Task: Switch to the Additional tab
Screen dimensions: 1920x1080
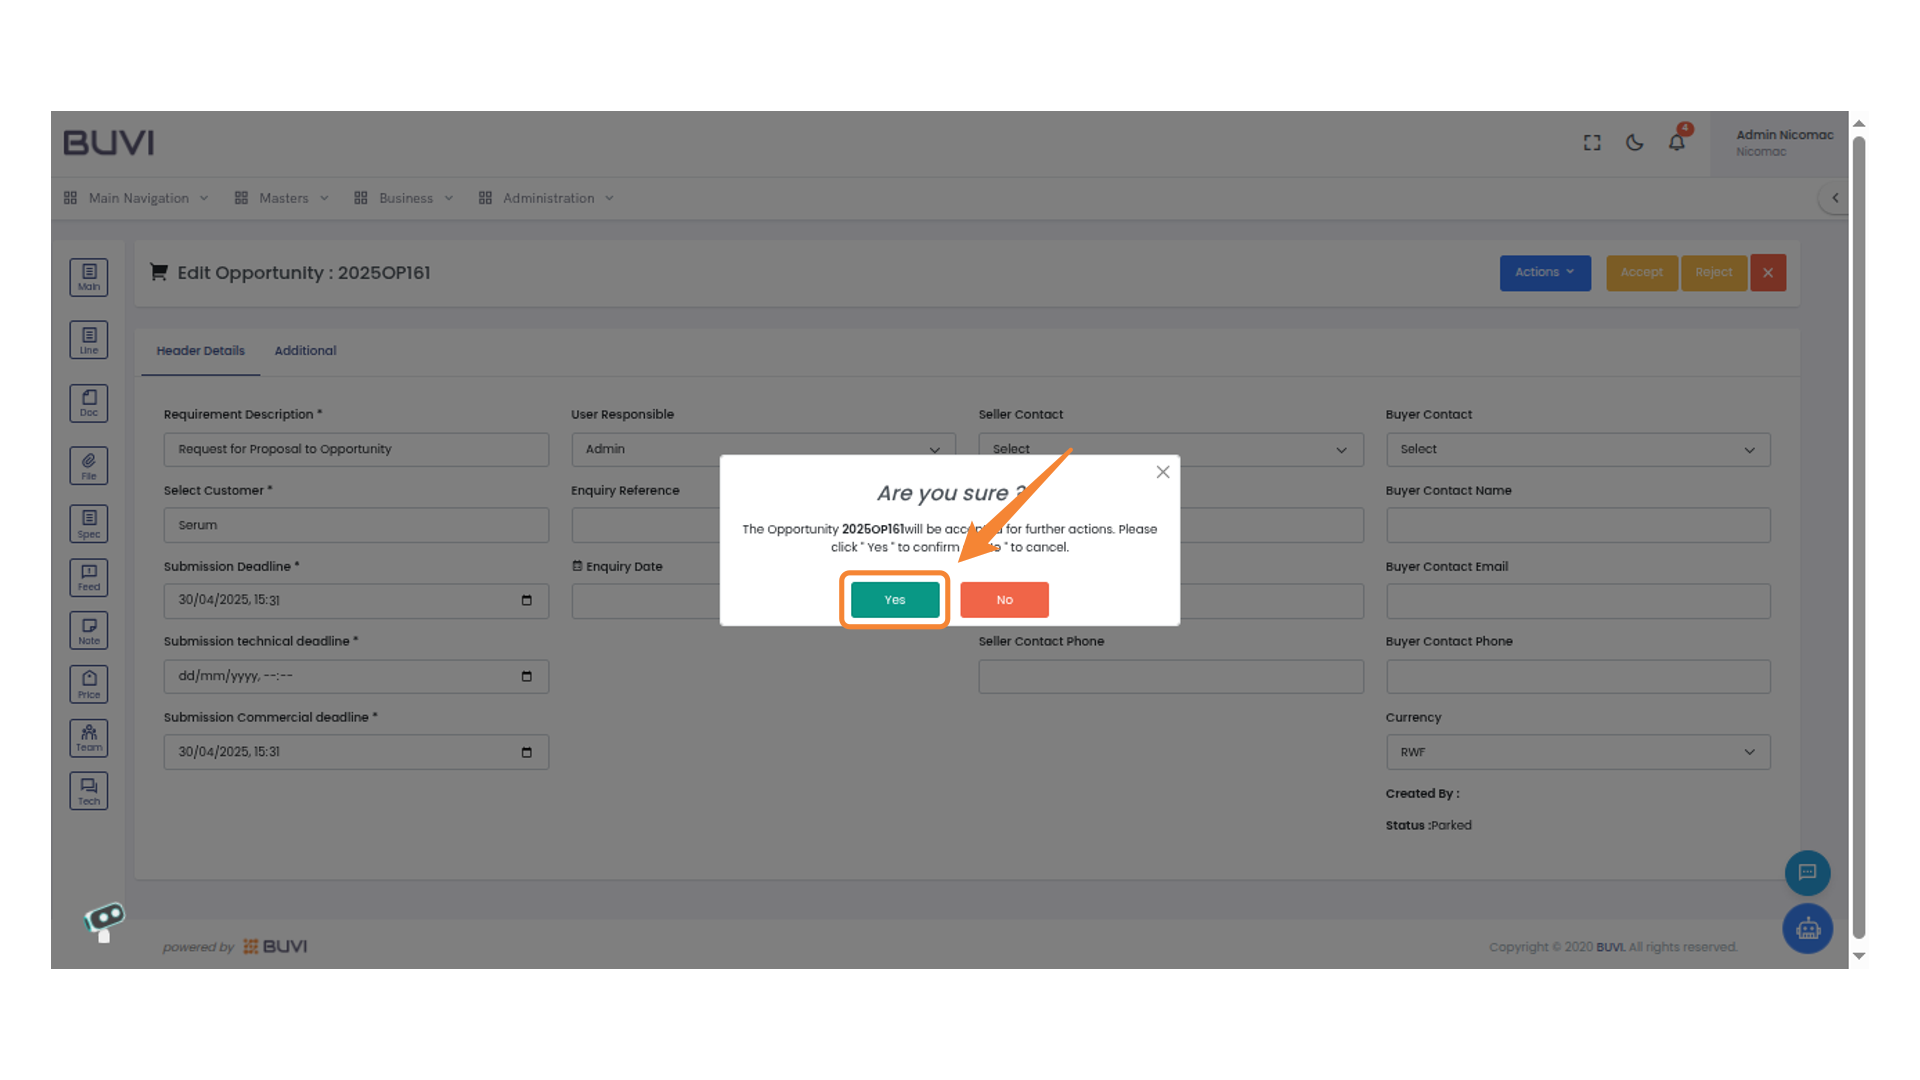Action: pos(305,351)
